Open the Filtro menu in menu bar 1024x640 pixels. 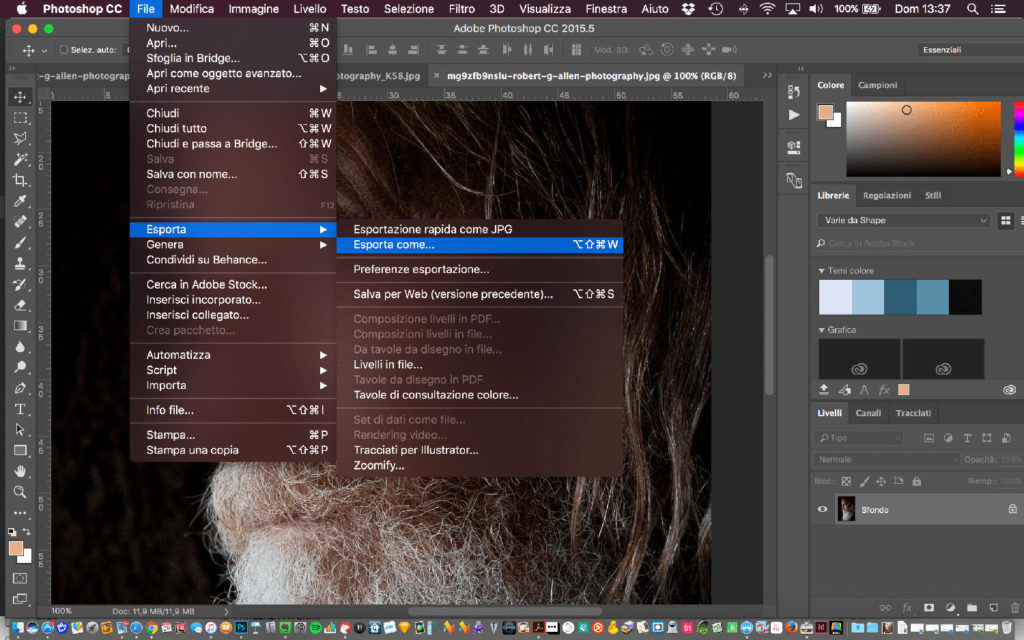(462, 9)
